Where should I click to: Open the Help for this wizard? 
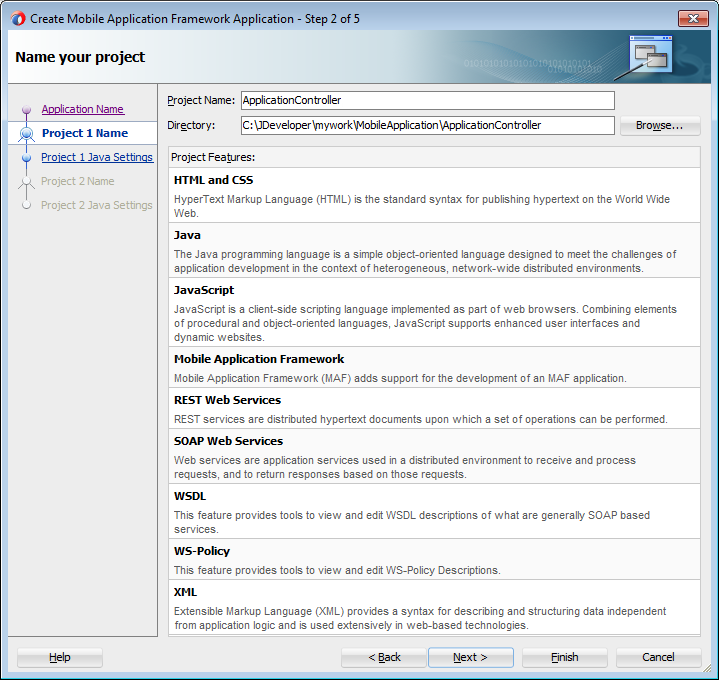pyautogui.click(x=60, y=657)
